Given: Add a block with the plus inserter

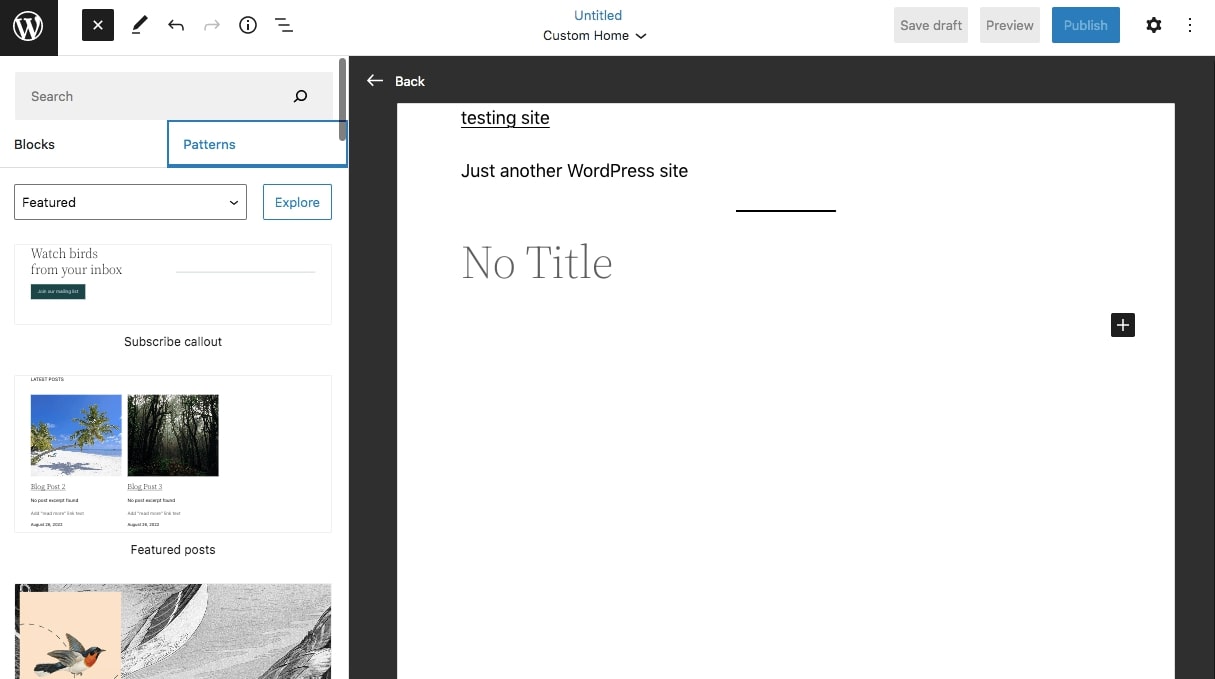Looking at the screenshot, I should point(1122,325).
